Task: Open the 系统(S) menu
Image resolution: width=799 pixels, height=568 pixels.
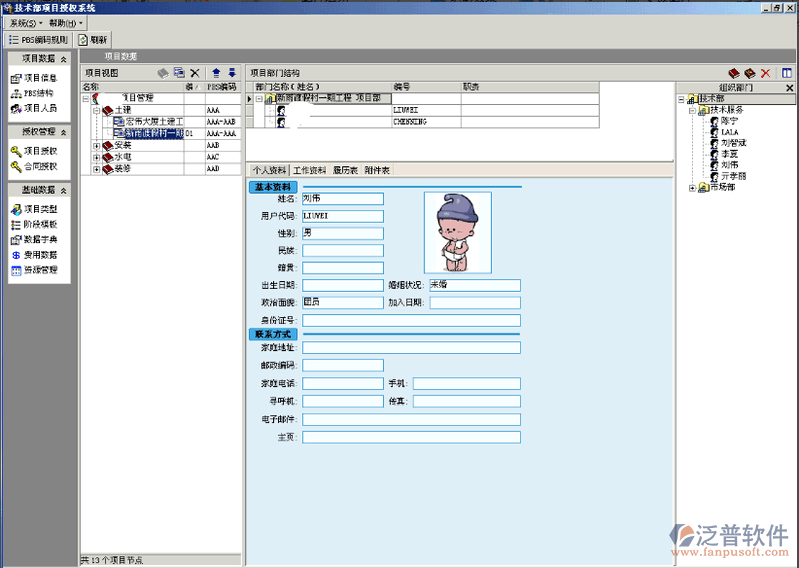Action: coord(25,22)
